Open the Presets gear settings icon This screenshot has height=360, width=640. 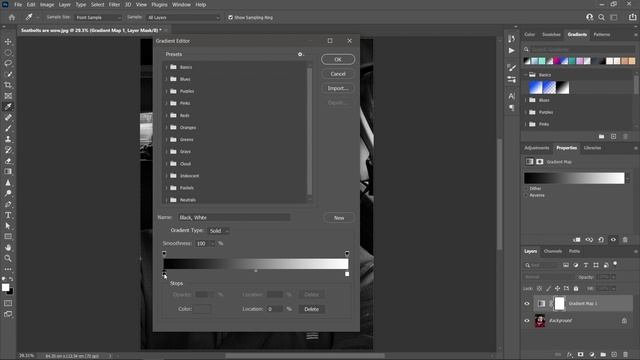point(300,54)
